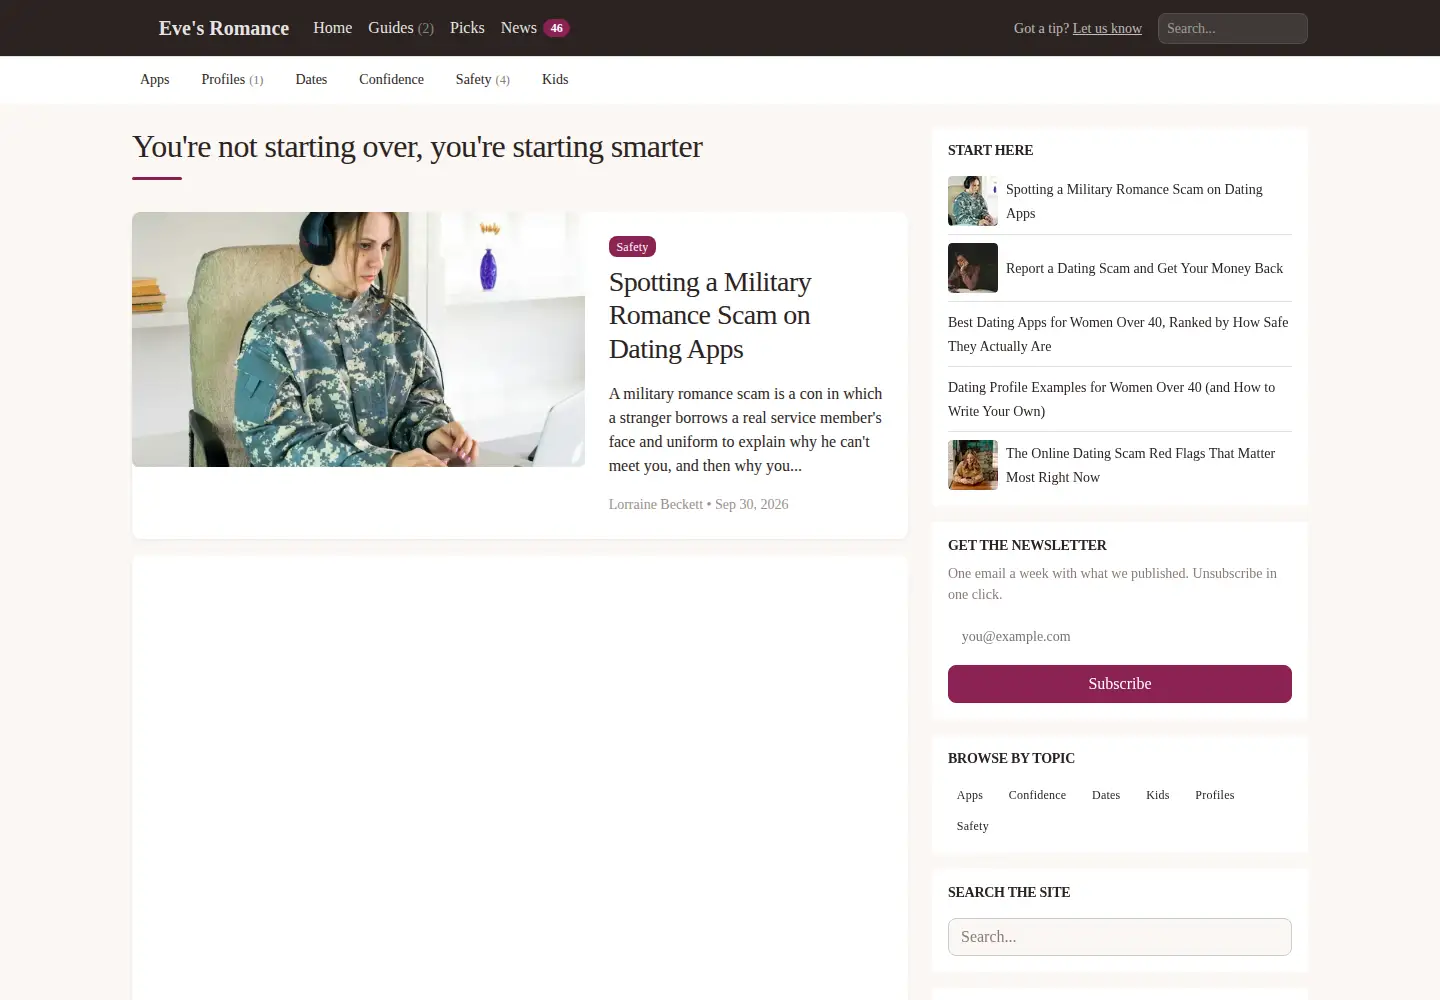Open sidebar link Spotting a Military Romance Scam

[x=1134, y=201]
